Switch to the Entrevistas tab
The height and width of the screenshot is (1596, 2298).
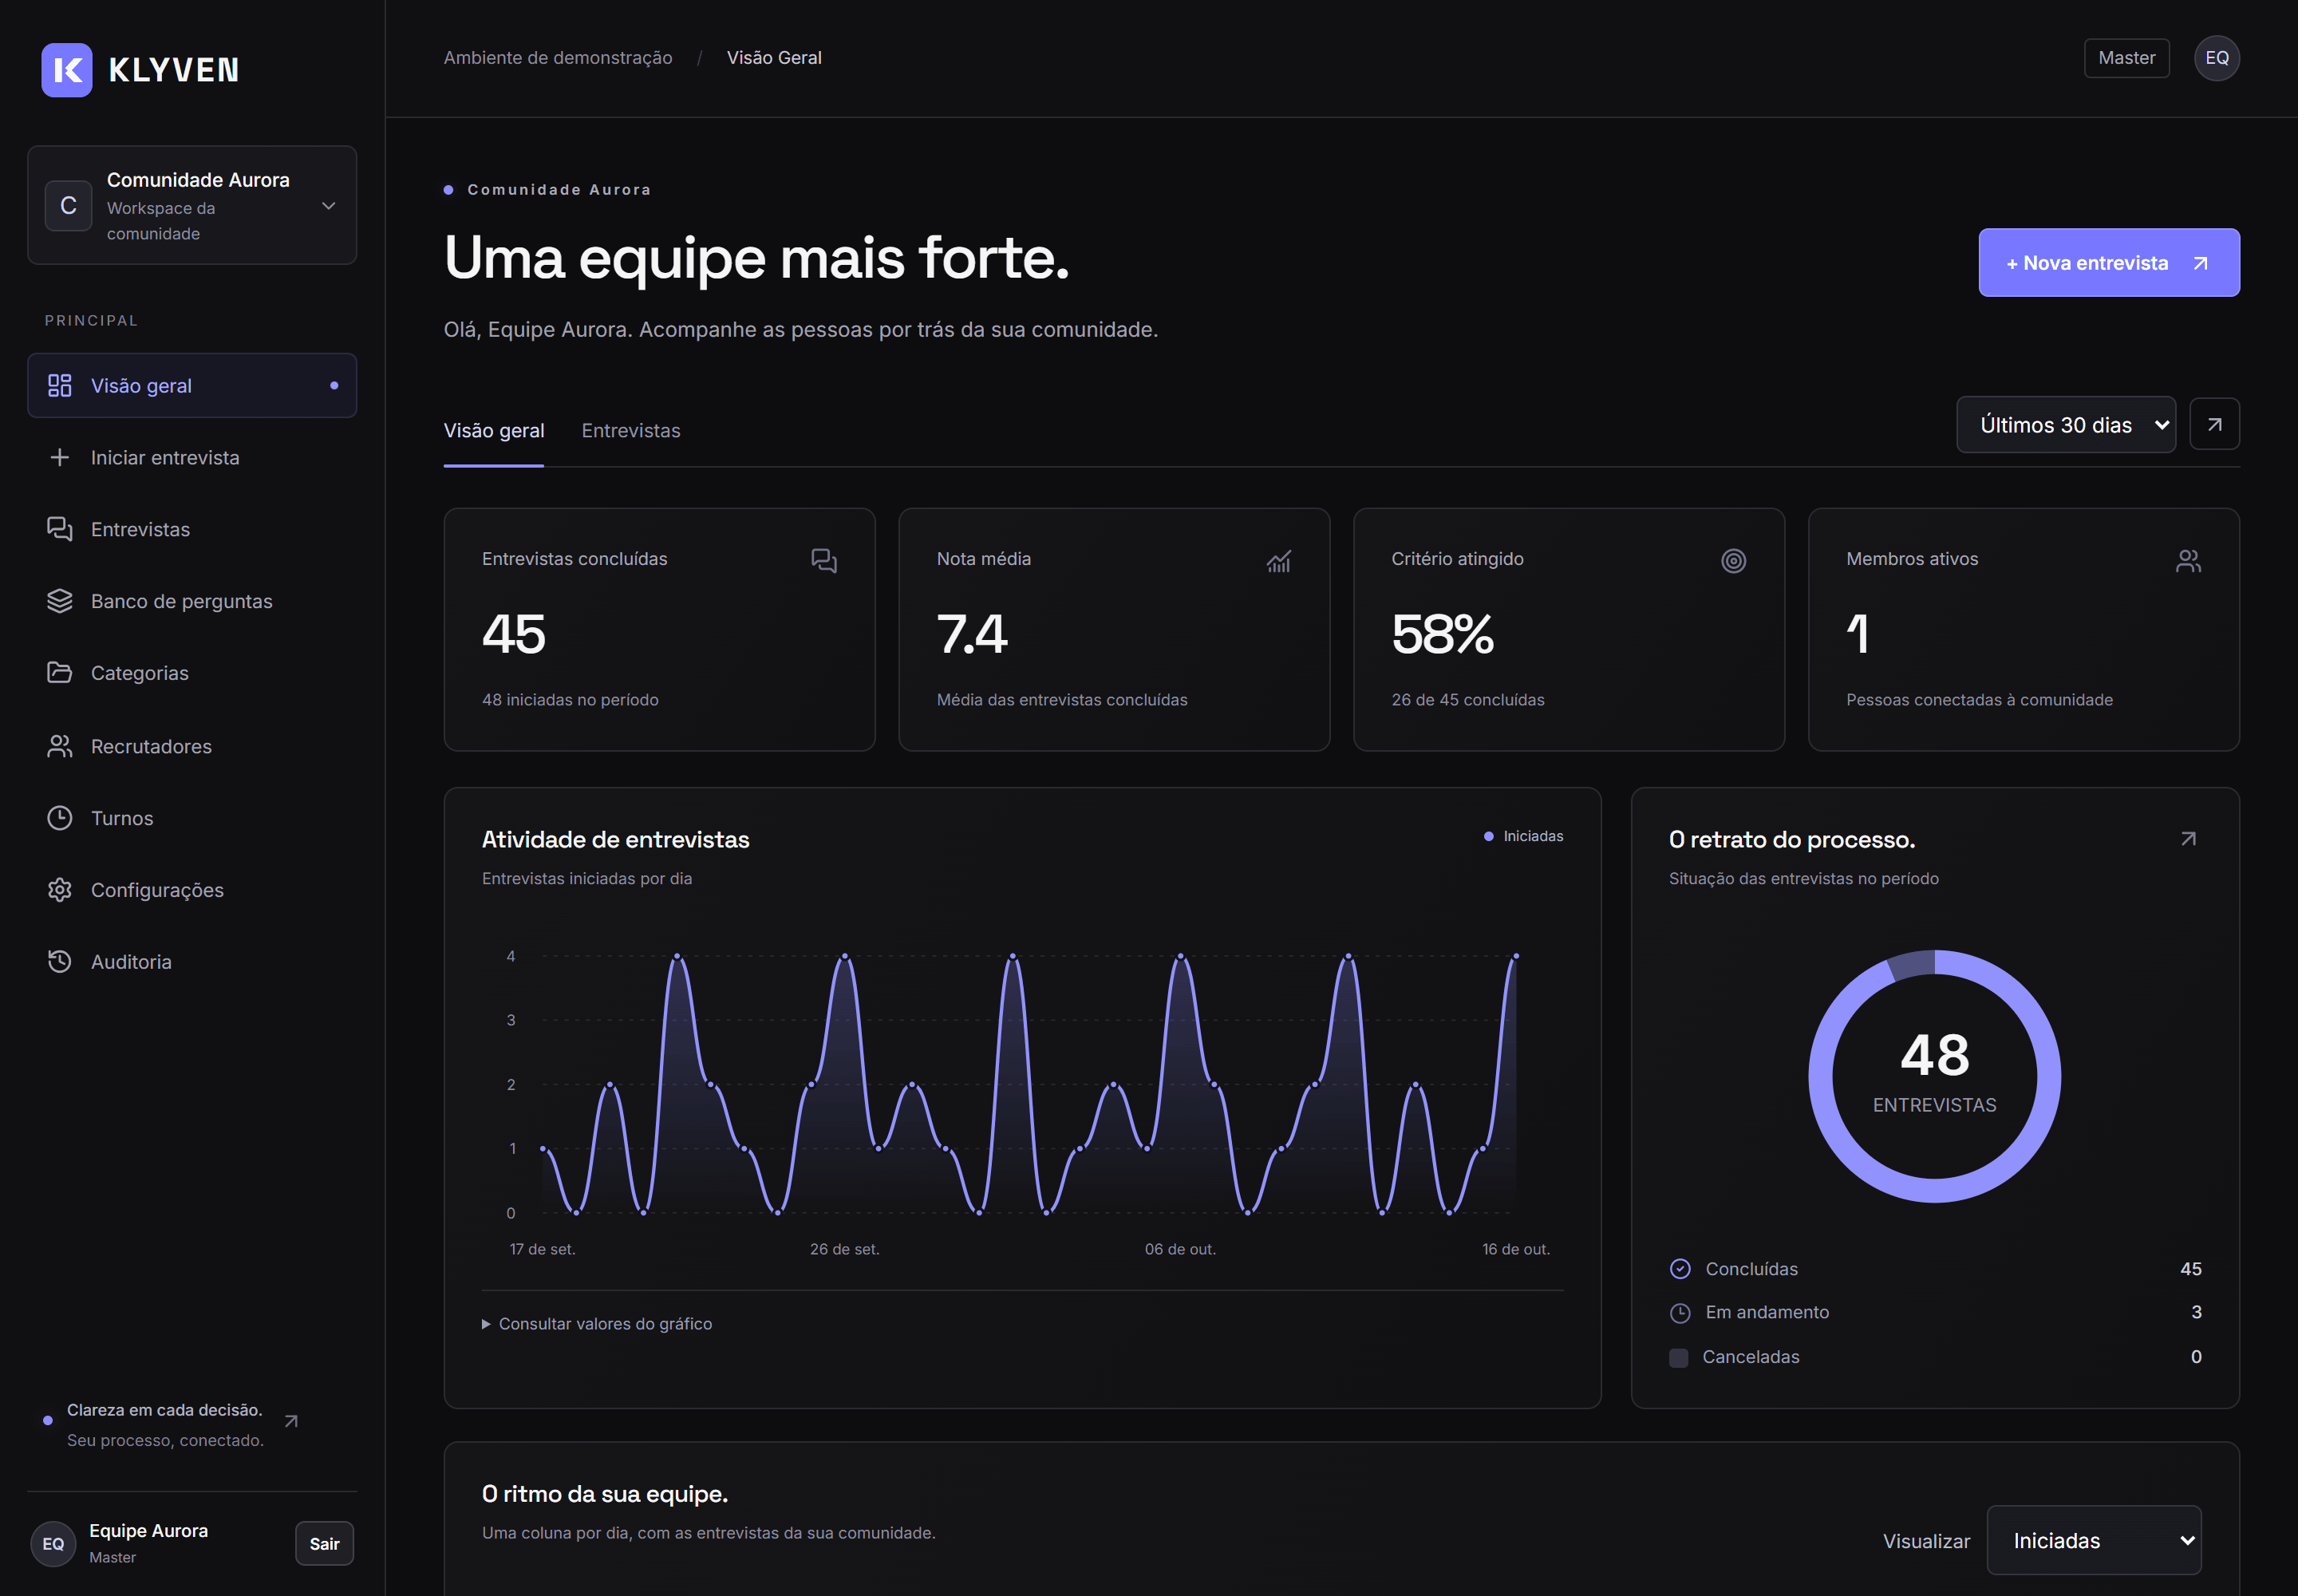click(x=631, y=431)
